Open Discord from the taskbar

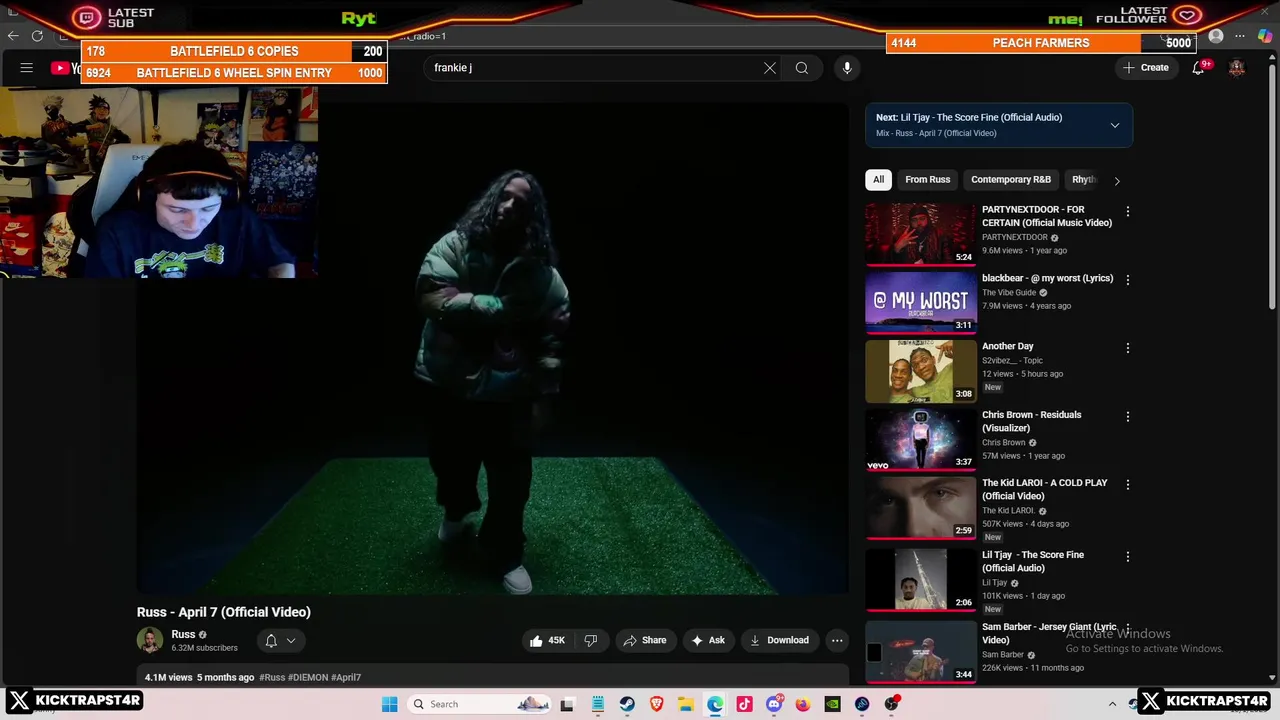click(774, 704)
